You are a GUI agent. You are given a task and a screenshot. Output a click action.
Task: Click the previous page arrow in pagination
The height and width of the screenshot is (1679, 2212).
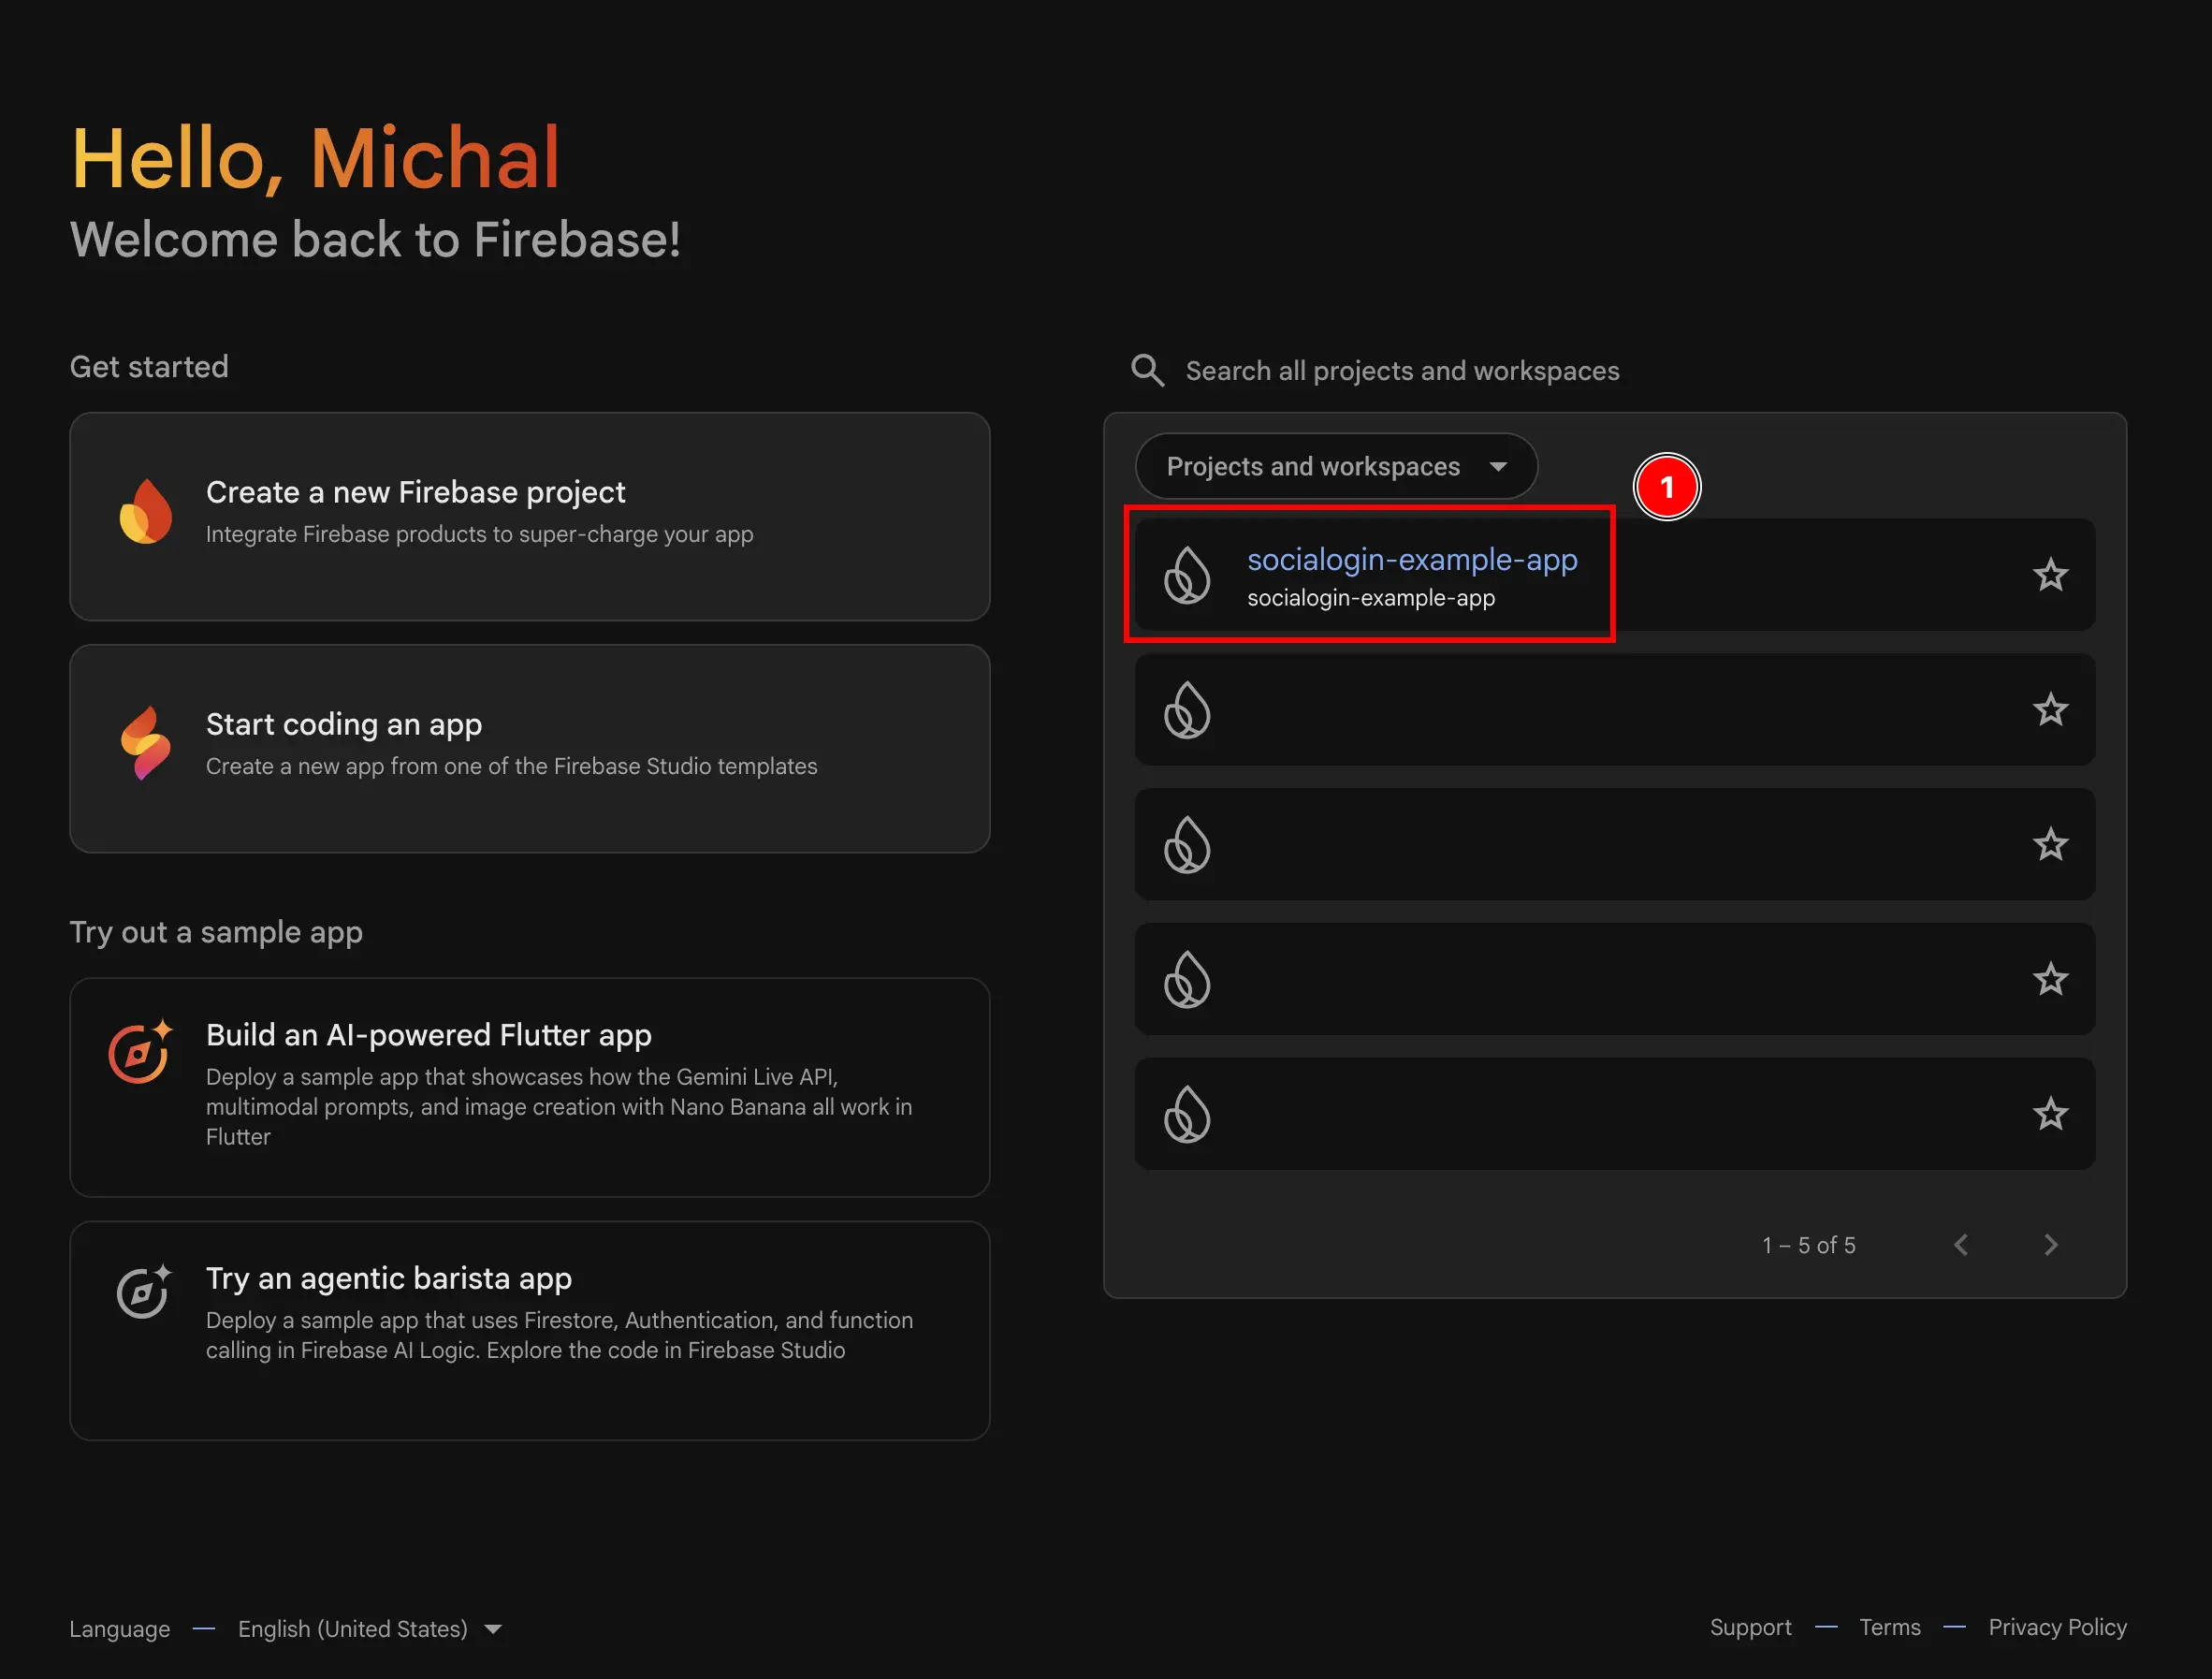click(1962, 1245)
